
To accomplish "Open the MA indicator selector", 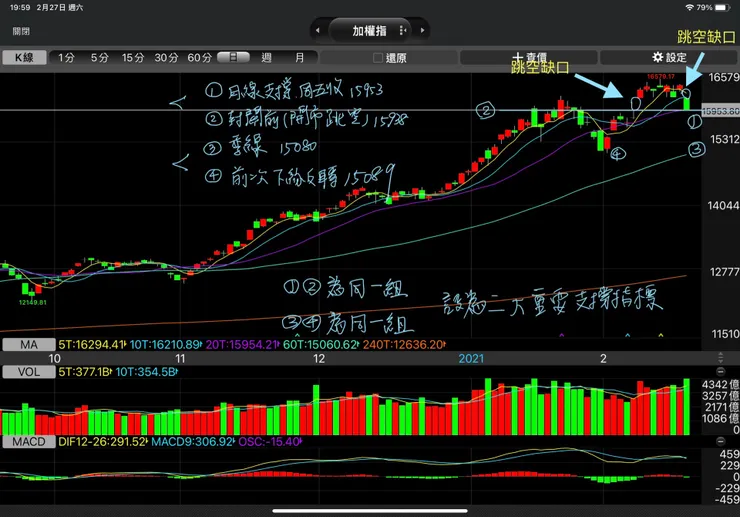I will (29, 345).
